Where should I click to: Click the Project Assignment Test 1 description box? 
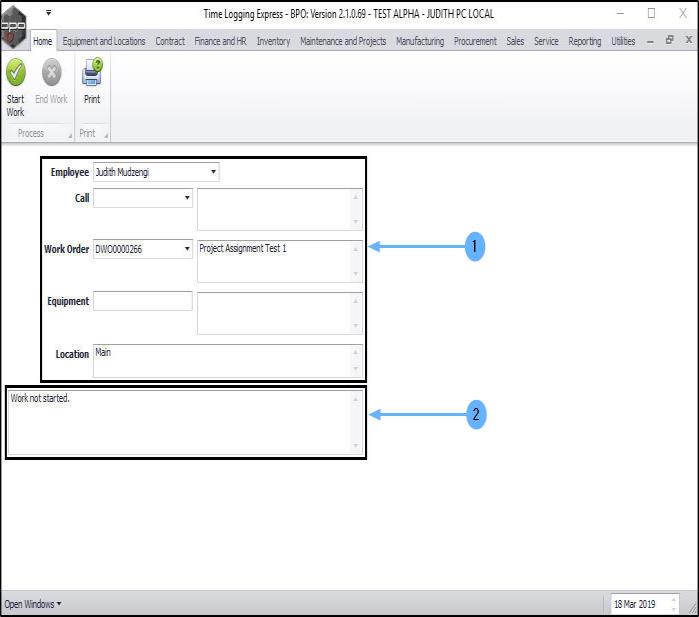pyautogui.click(x=280, y=261)
